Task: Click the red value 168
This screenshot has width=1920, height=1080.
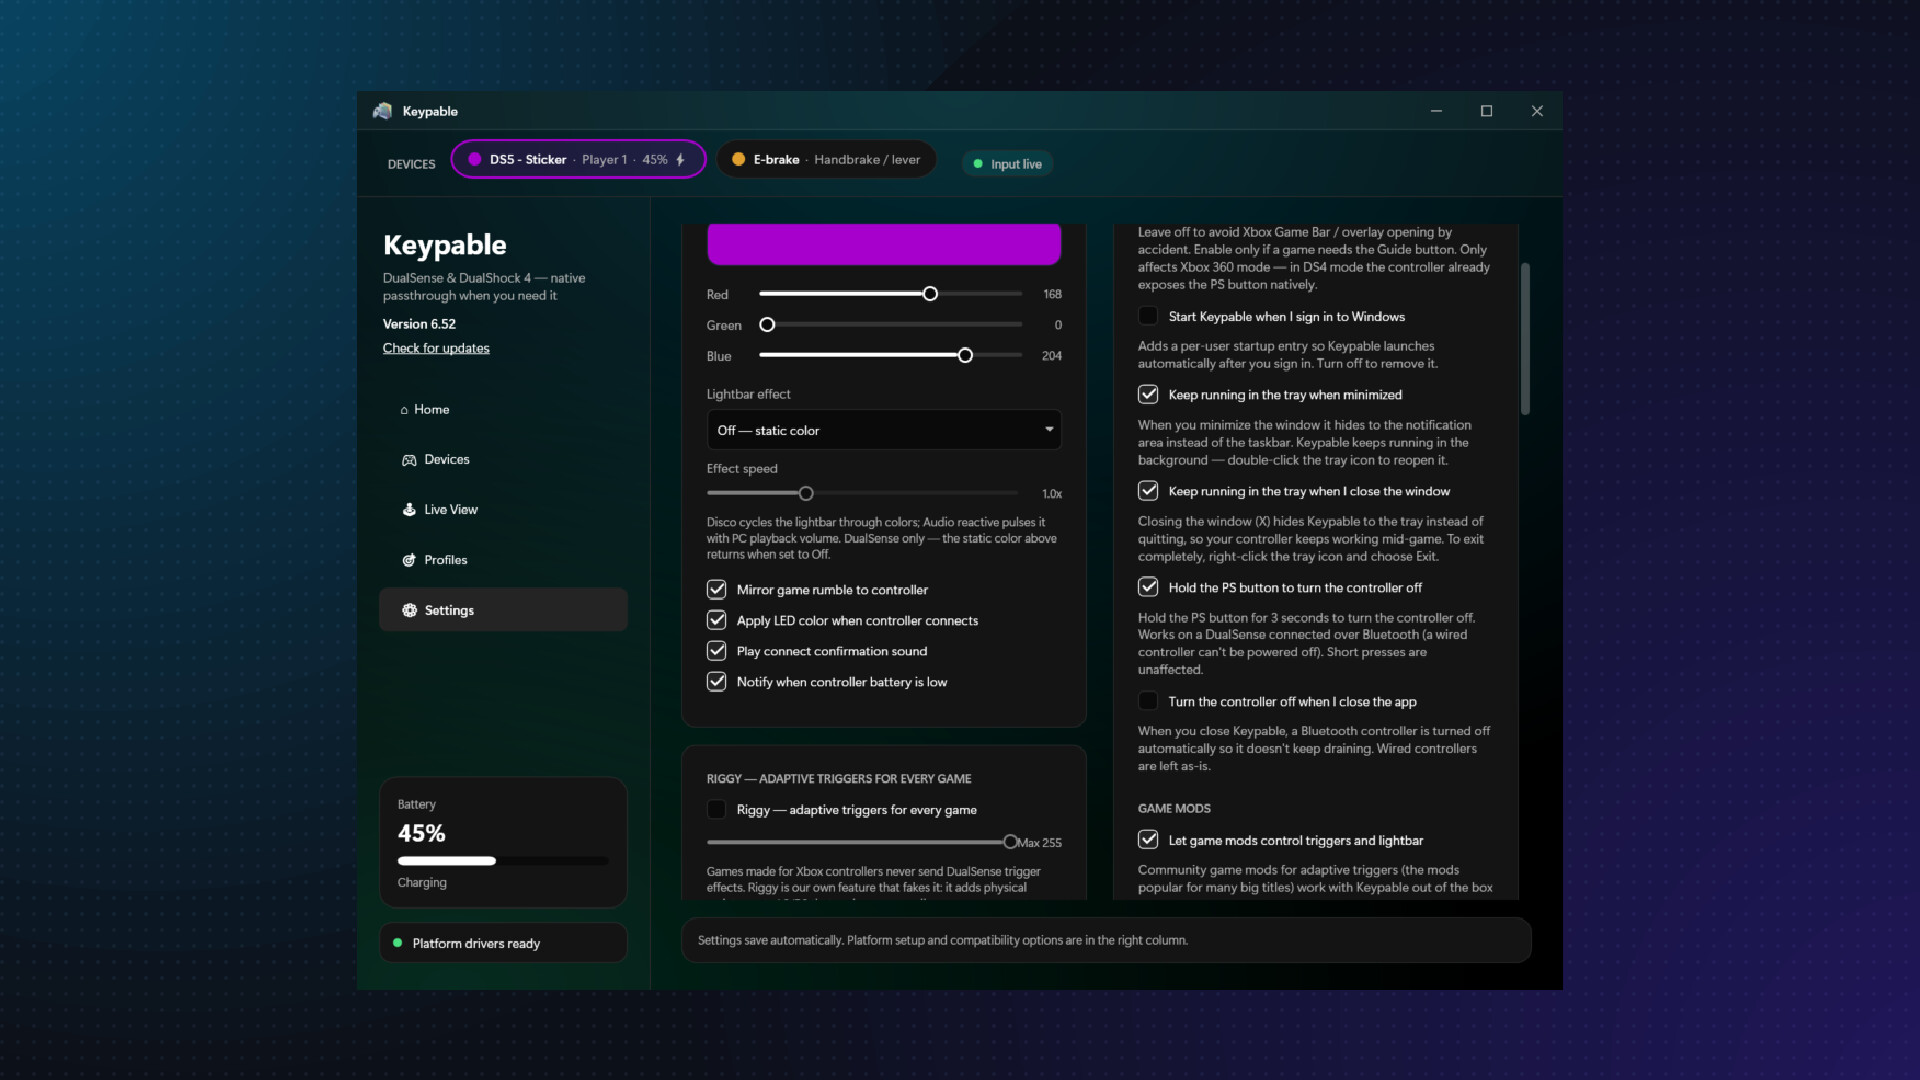Action: (x=1052, y=294)
